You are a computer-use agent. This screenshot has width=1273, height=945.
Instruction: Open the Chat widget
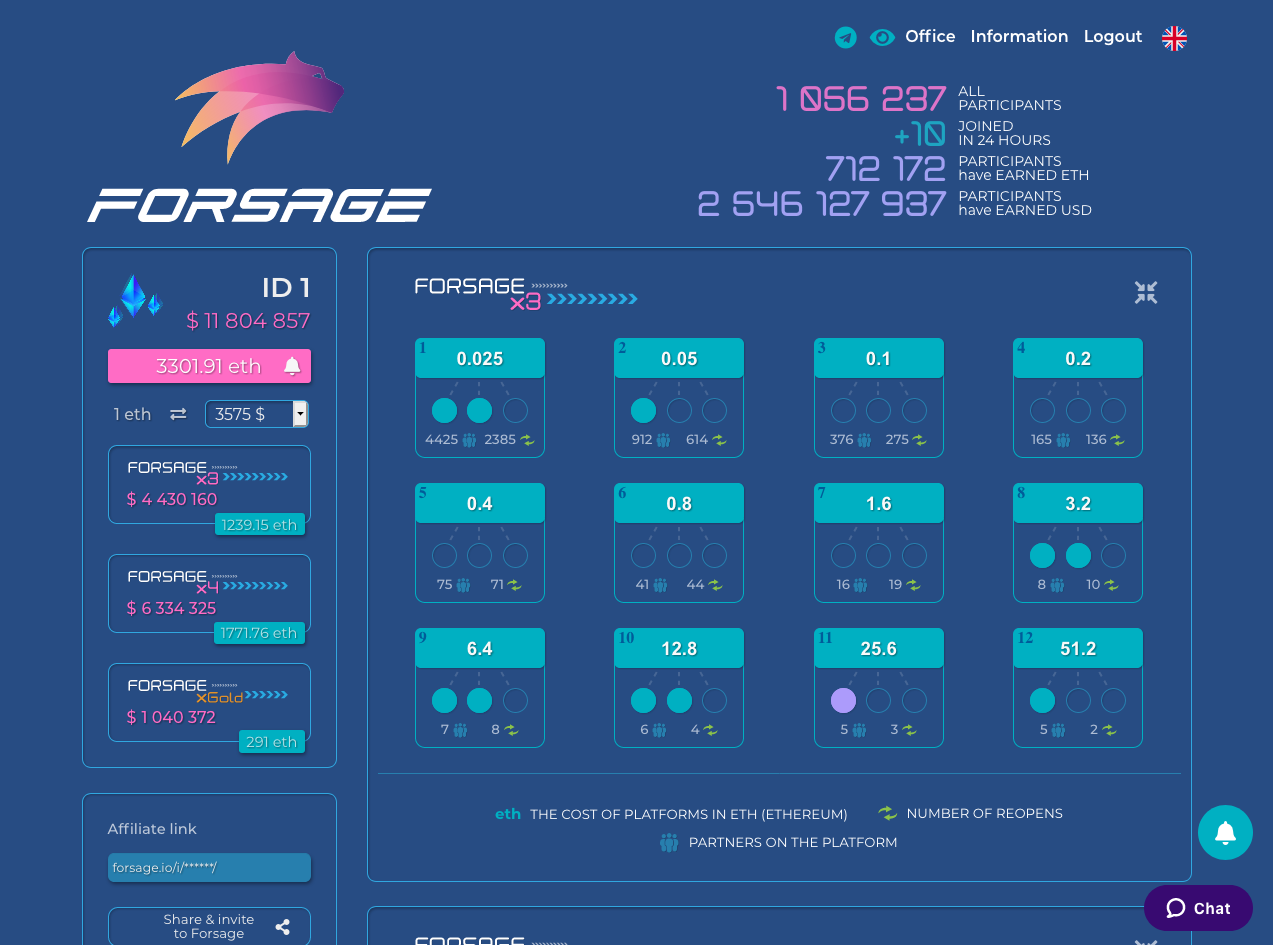tap(1198, 908)
